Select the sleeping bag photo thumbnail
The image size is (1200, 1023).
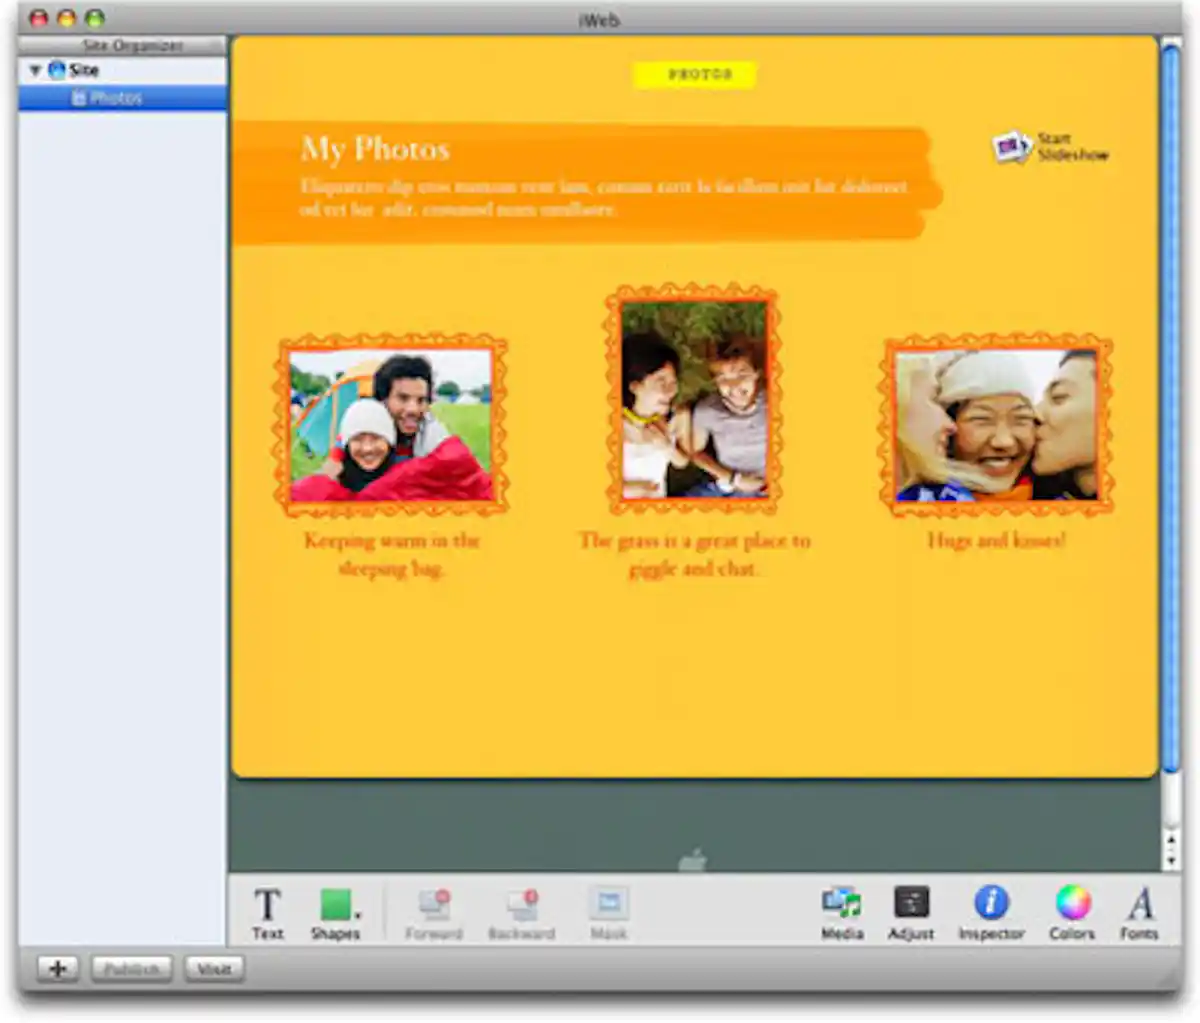(391, 425)
